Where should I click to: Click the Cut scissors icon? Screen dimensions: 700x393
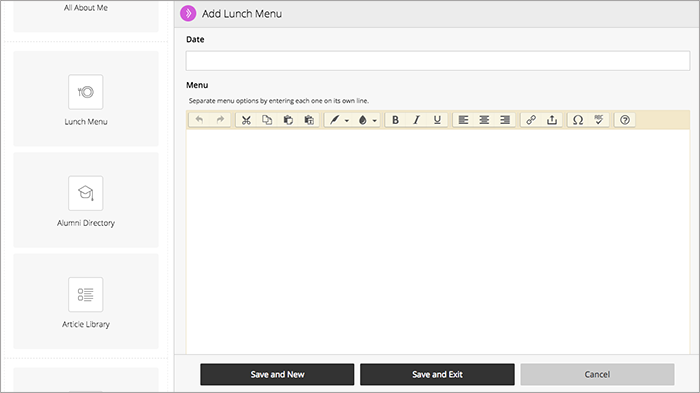click(246, 120)
